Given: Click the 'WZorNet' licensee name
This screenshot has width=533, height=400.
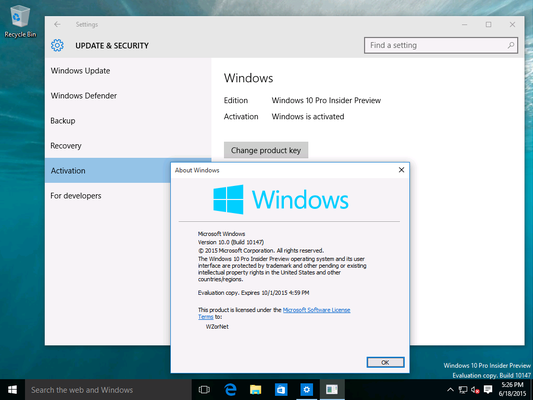Looking at the screenshot, I should point(217,327).
